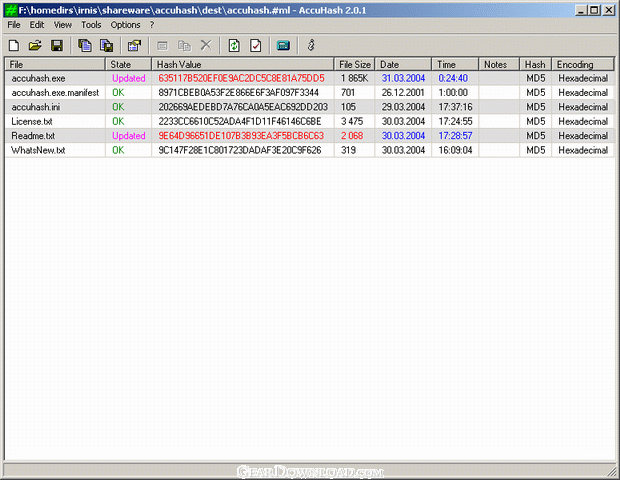Click Hexadecimal in the accuhash.ini row
The height and width of the screenshot is (480, 620).
coord(583,107)
